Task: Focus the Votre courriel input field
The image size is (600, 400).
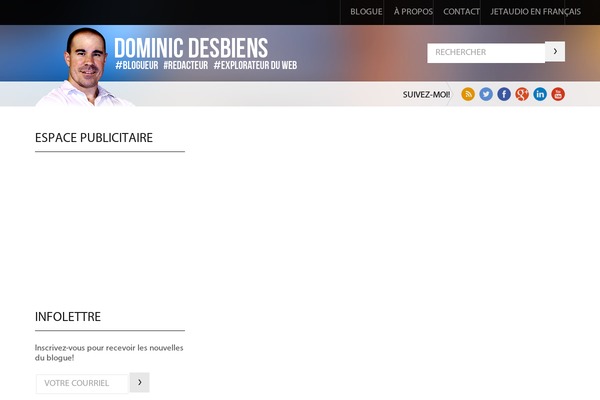Action: click(x=82, y=383)
